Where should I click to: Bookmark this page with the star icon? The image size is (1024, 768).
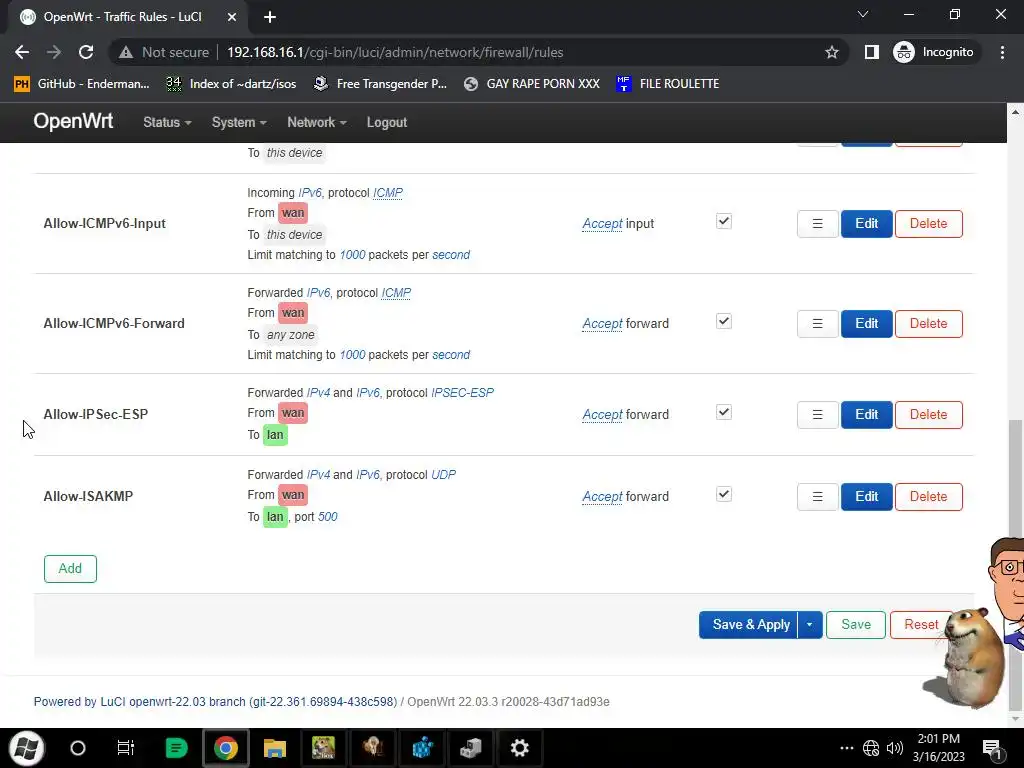831,52
